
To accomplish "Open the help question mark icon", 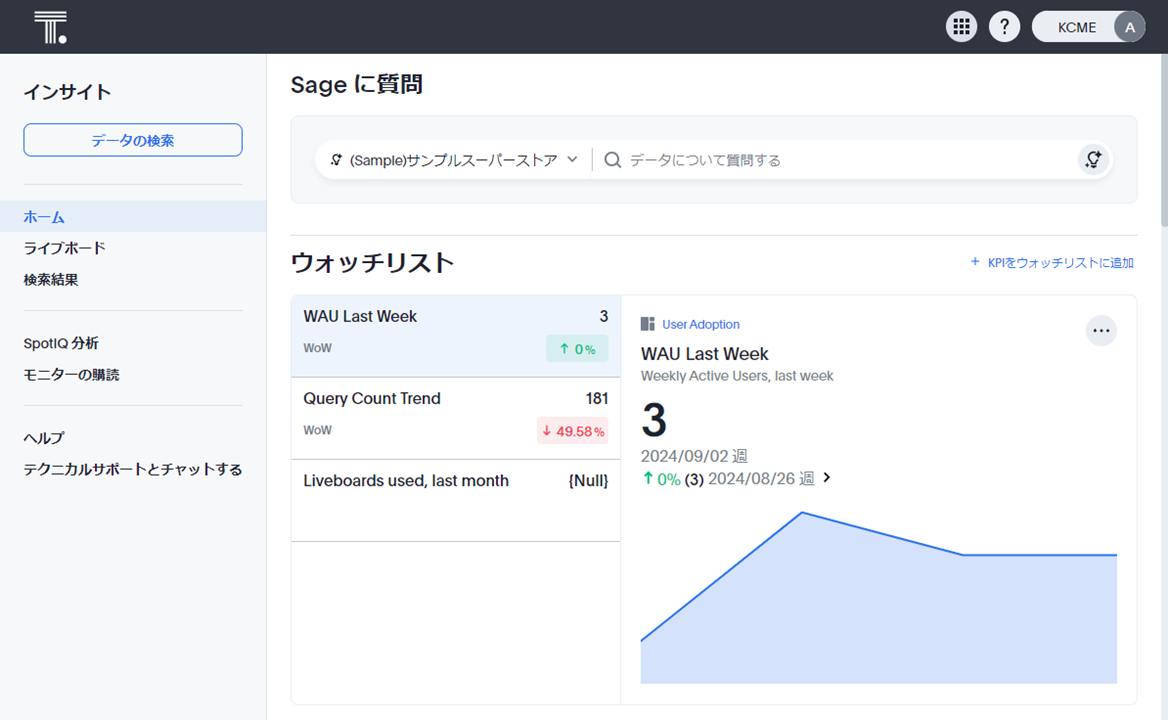I will pyautogui.click(x=1004, y=27).
